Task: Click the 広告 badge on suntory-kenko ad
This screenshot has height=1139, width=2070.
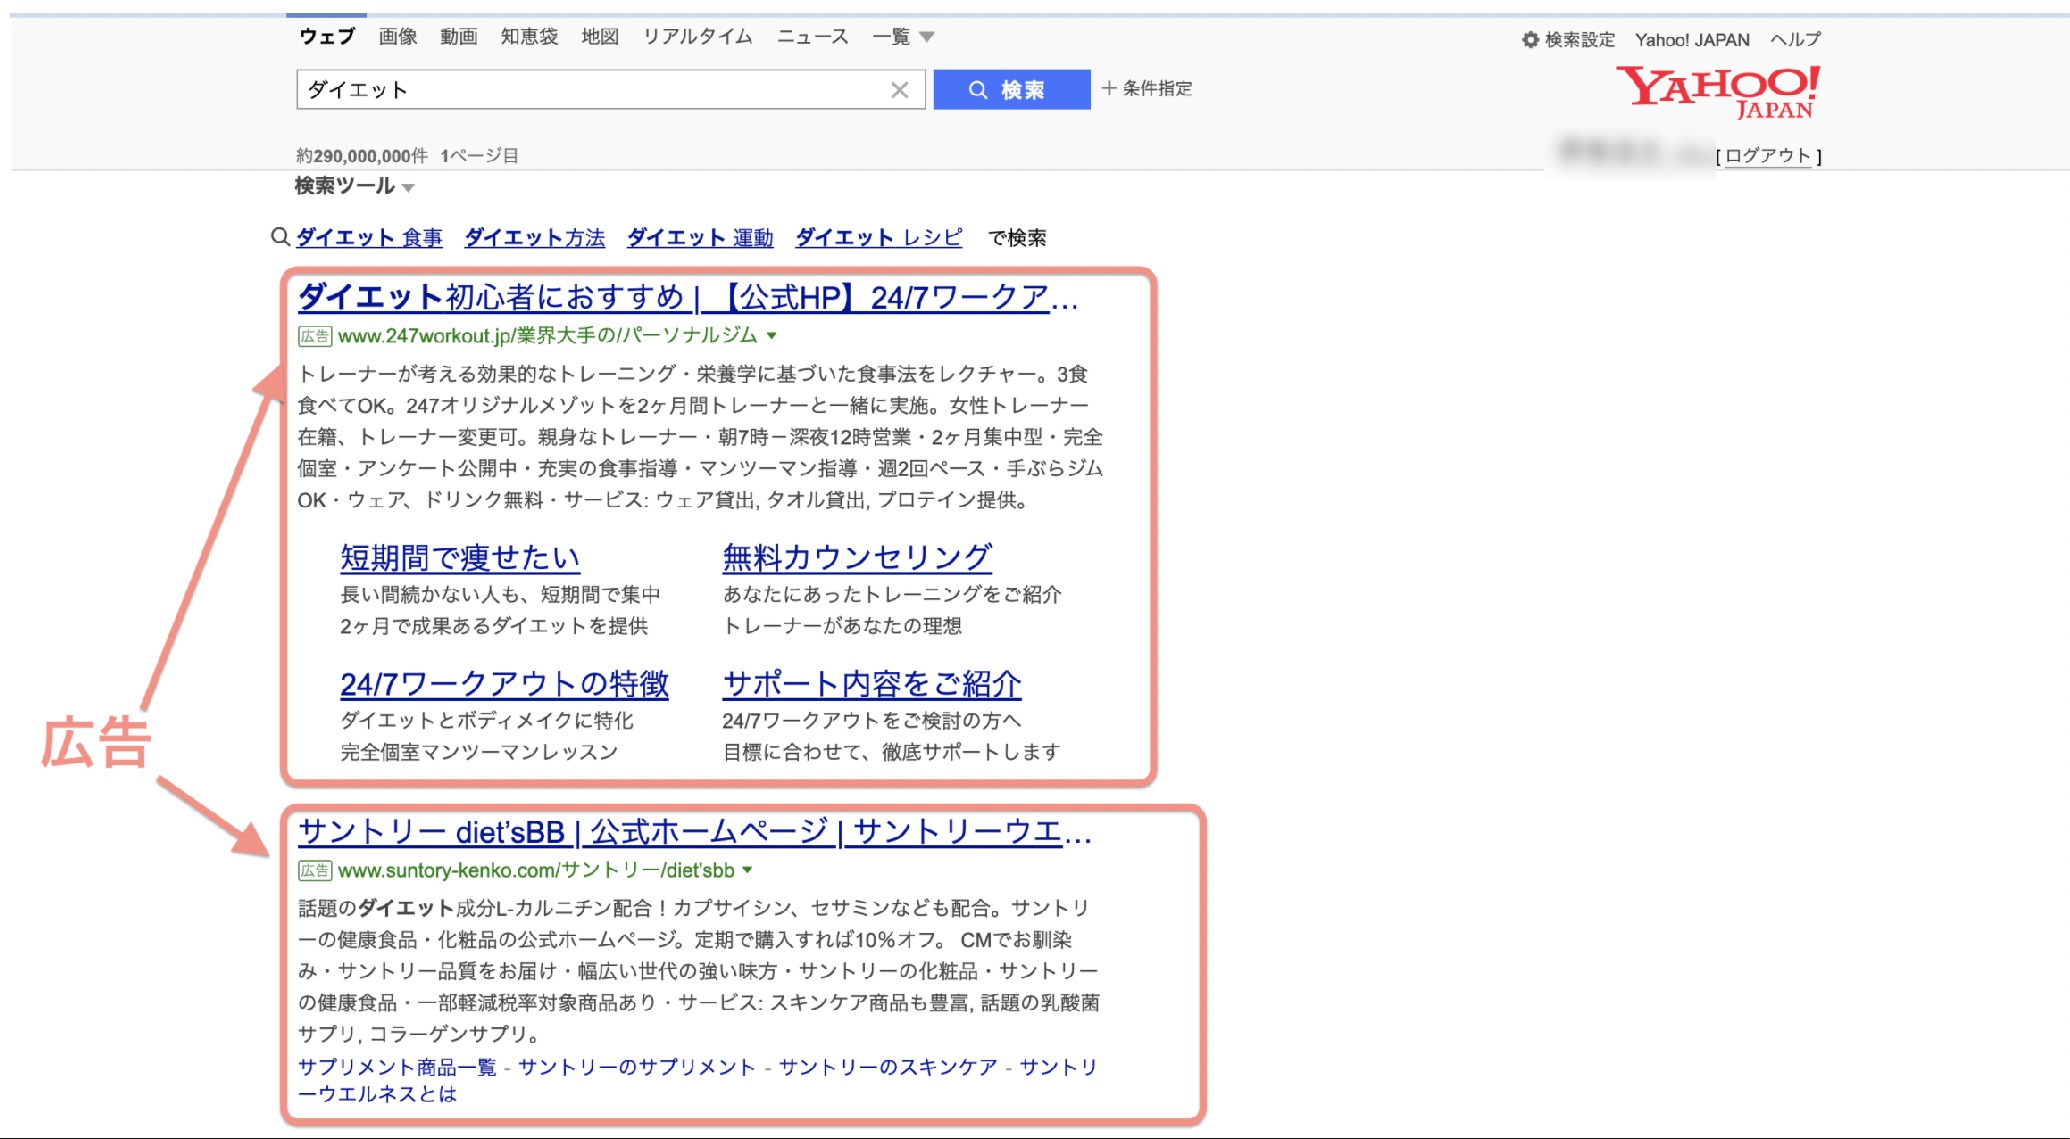Action: tap(314, 871)
